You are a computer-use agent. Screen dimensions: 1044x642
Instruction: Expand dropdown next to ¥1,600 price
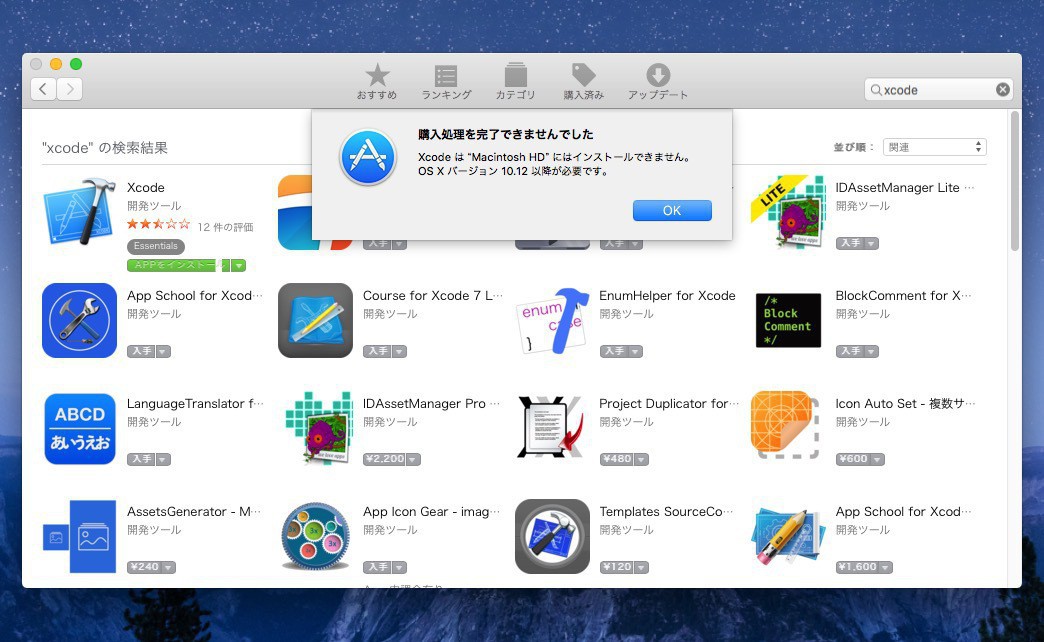tap(886, 567)
